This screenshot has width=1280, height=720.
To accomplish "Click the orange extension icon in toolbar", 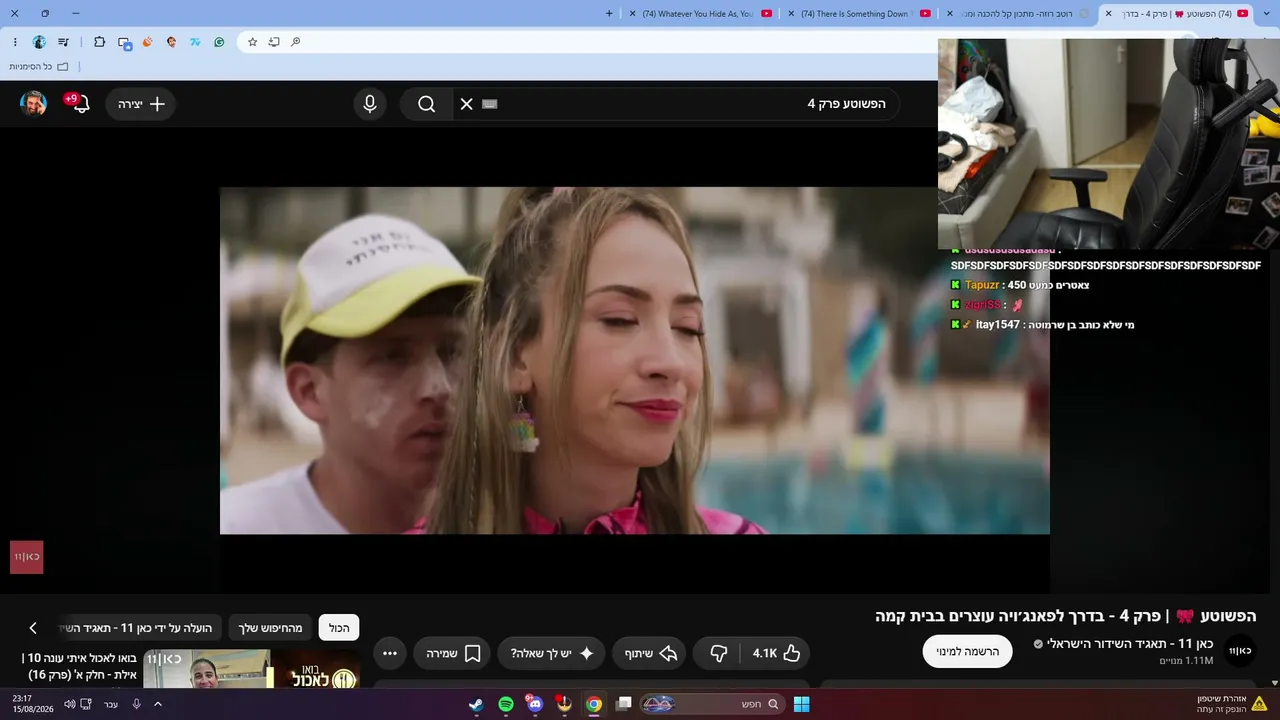I will click(147, 42).
